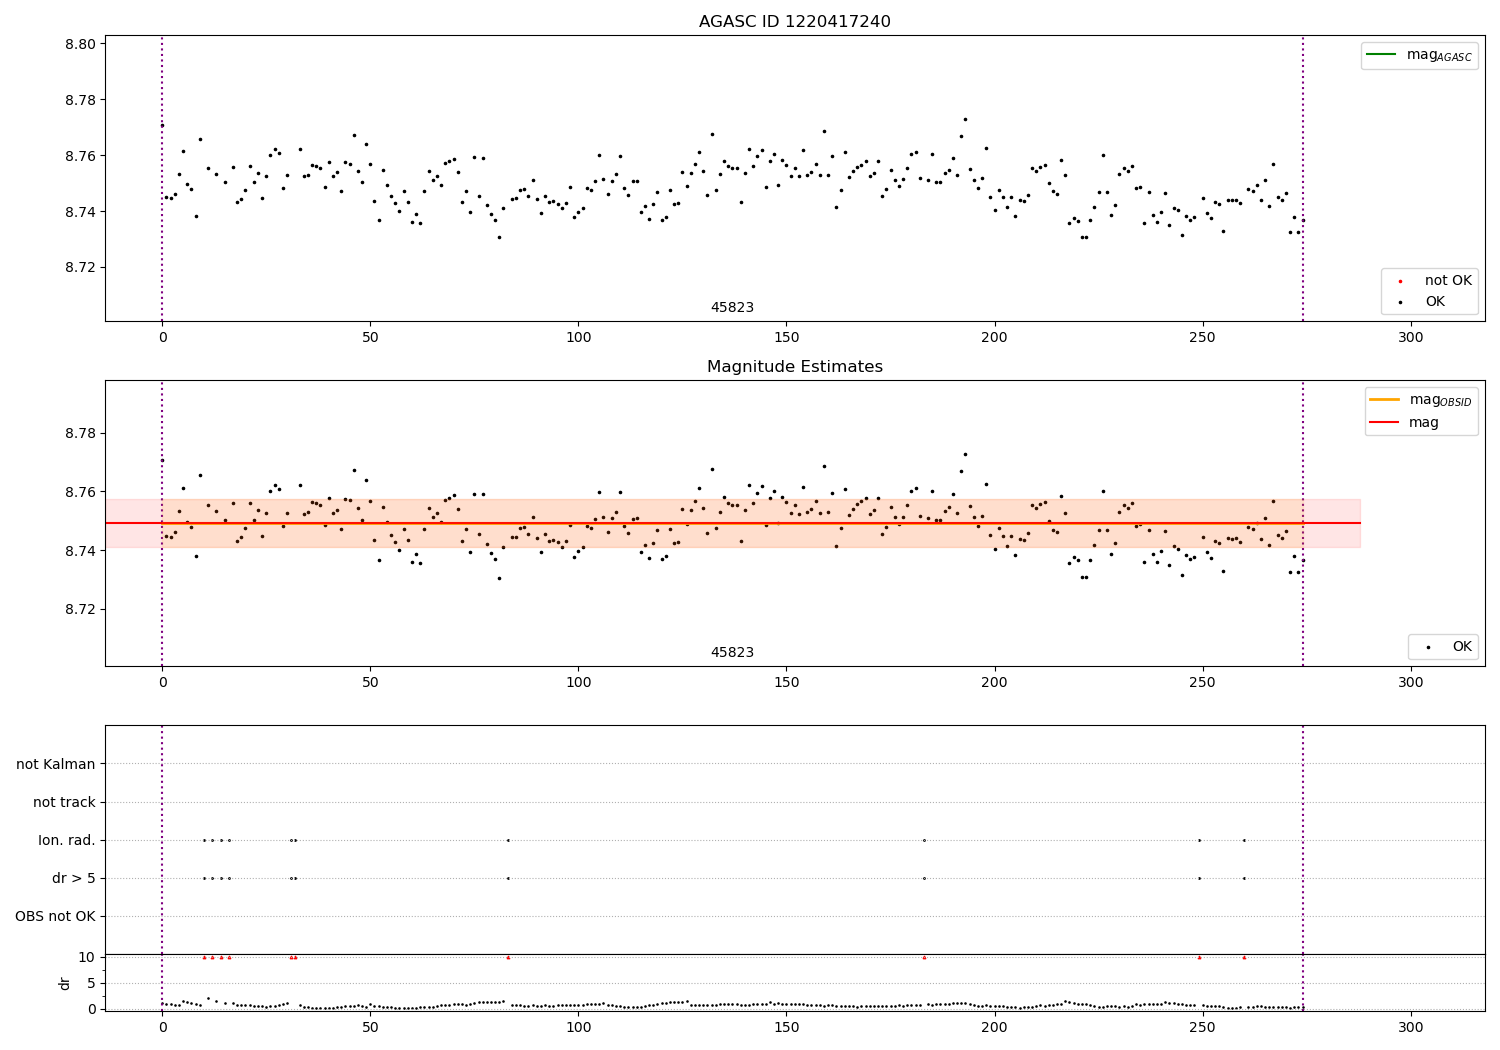Click the '45823' label in the Magnitude Estimates plot

(x=732, y=653)
